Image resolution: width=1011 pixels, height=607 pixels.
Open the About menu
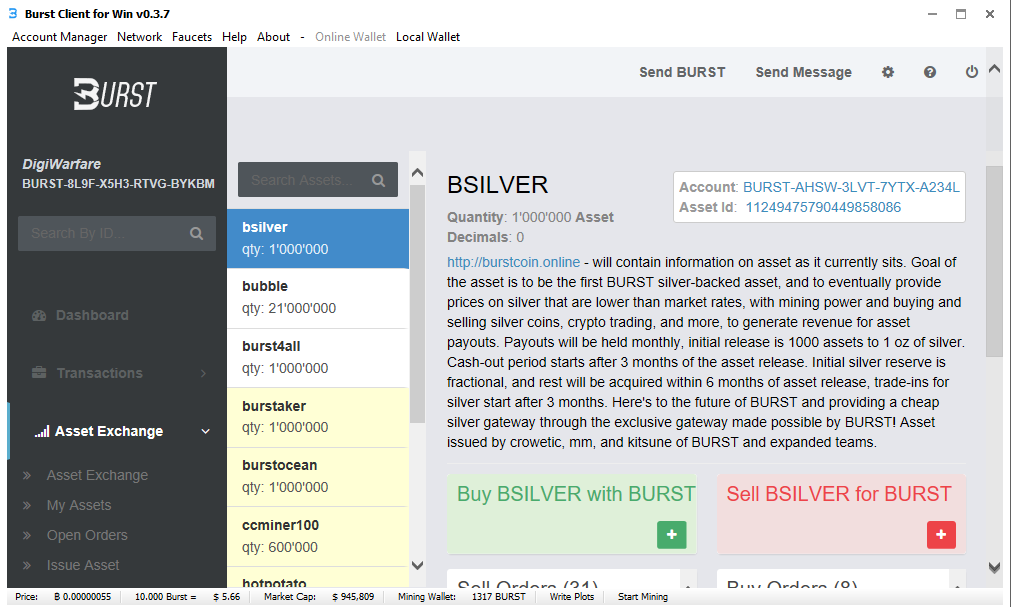tap(273, 37)
